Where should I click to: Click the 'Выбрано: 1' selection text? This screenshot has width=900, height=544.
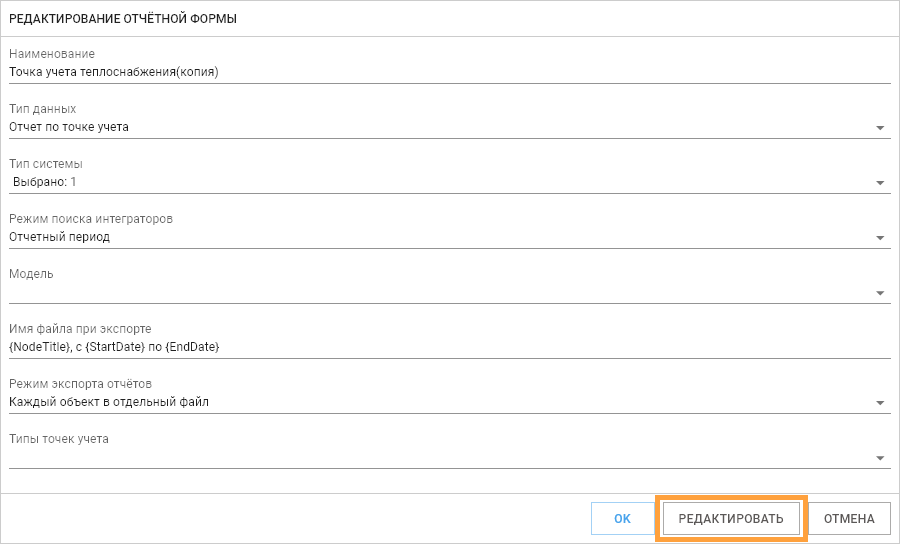45,182
